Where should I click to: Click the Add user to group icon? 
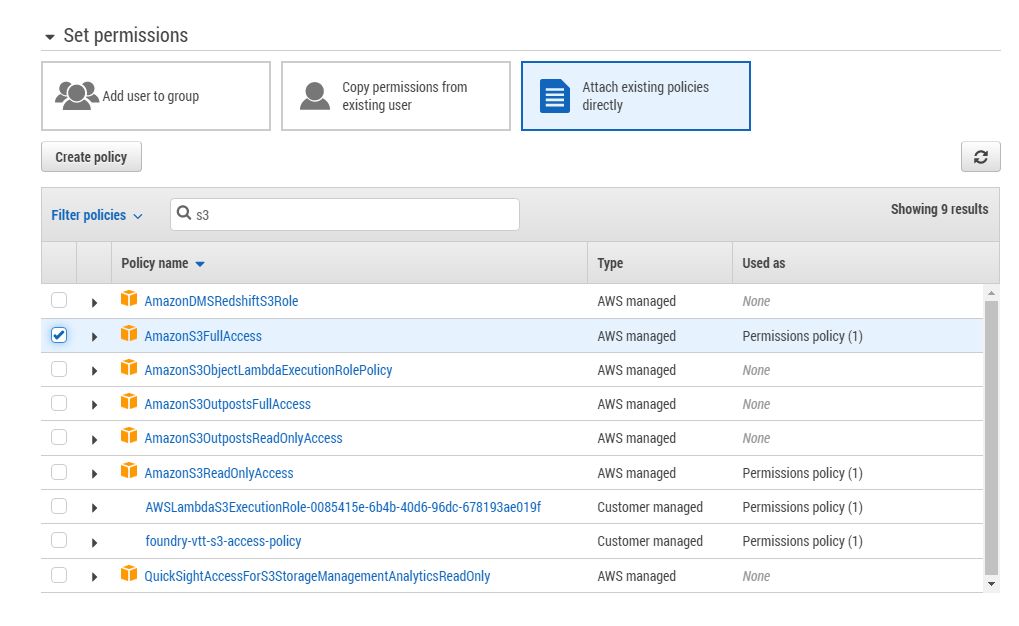coord(76,96)
